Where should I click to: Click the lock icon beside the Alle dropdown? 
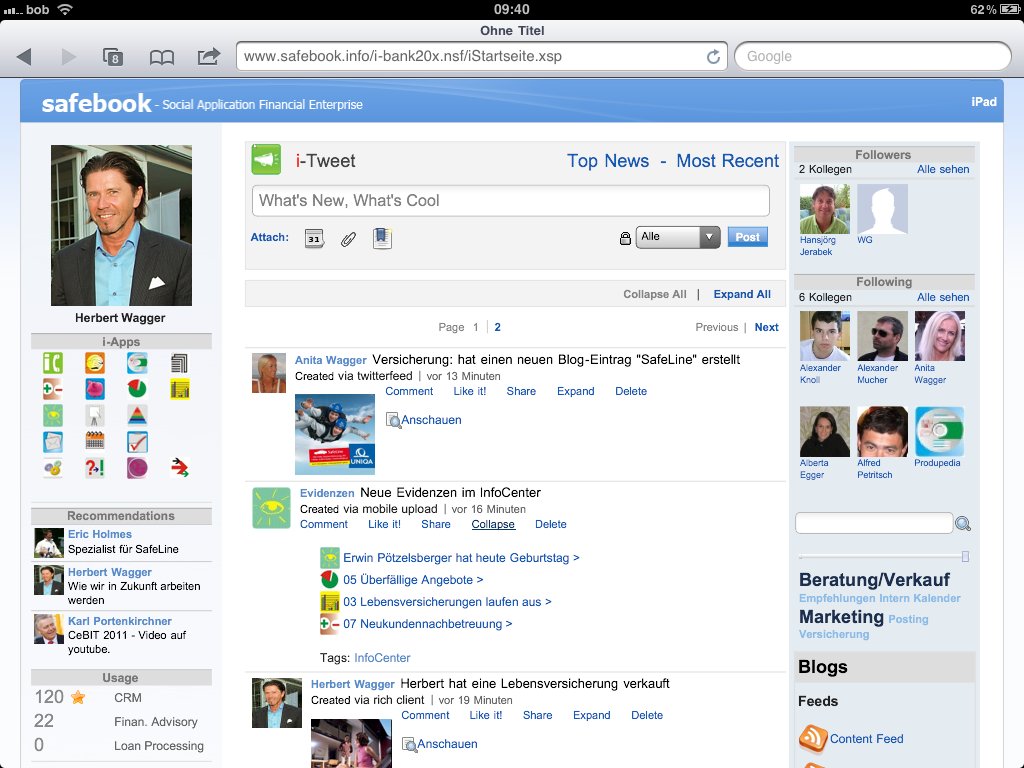pyautogui.click(x=625, y=238)
